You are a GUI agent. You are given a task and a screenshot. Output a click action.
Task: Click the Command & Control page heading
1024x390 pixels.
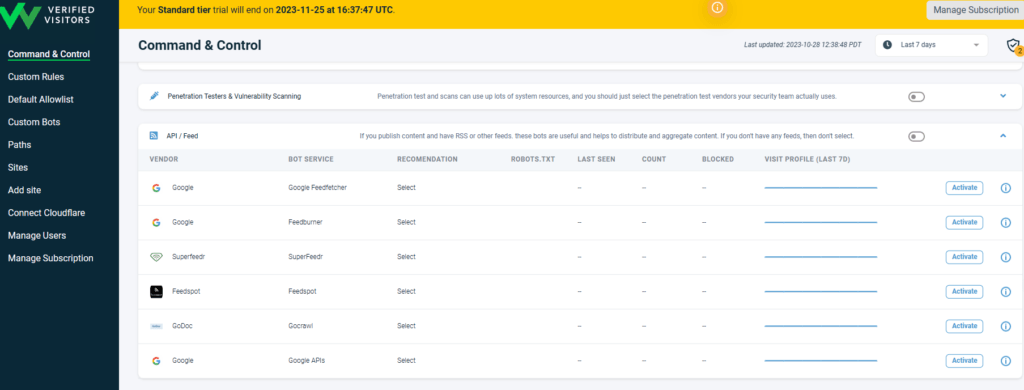click(200, 45)
